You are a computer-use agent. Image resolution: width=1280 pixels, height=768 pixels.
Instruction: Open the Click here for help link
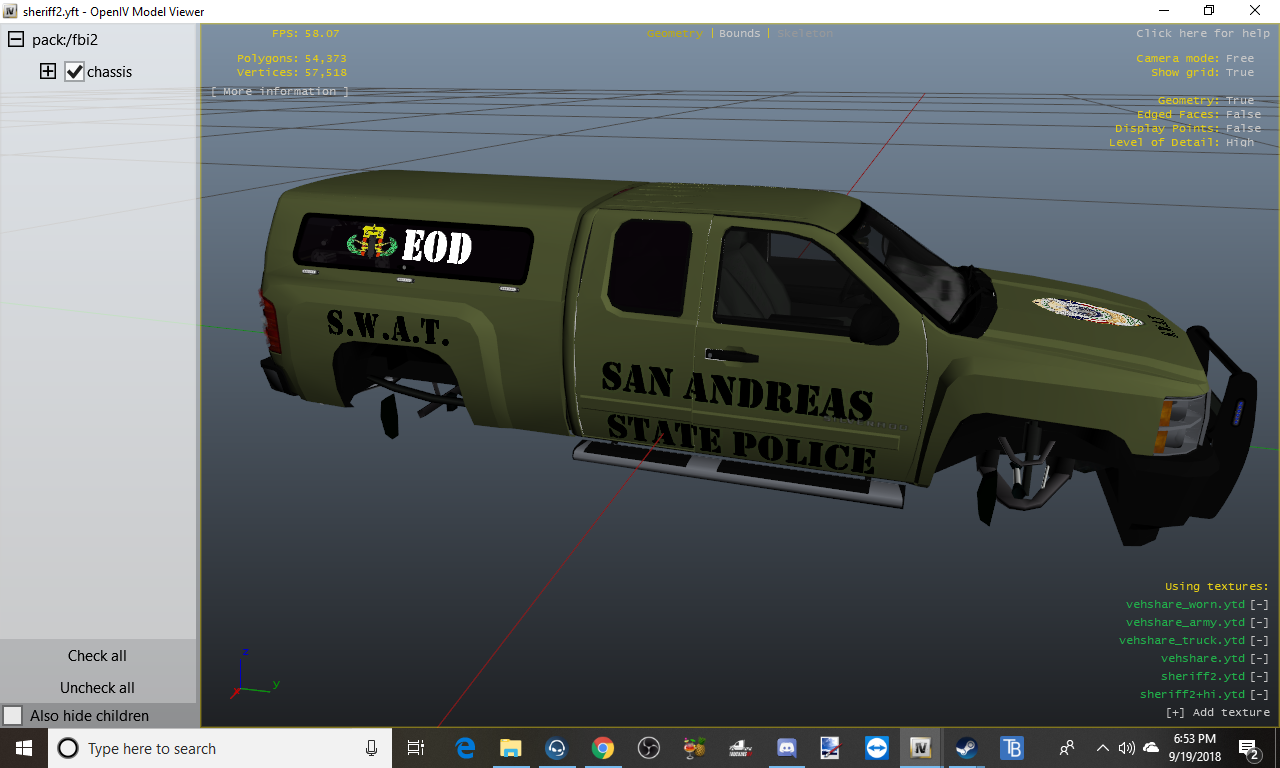pyautogui.click(x=1203, y=34)
